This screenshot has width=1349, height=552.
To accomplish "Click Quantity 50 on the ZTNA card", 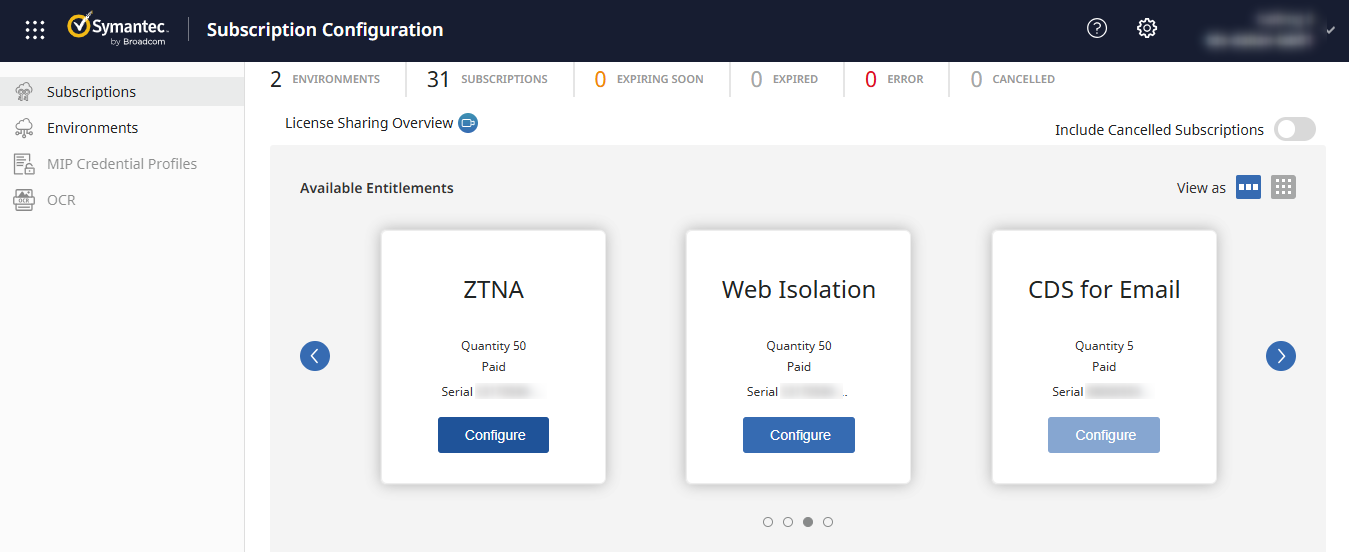I will click(494, 346).
